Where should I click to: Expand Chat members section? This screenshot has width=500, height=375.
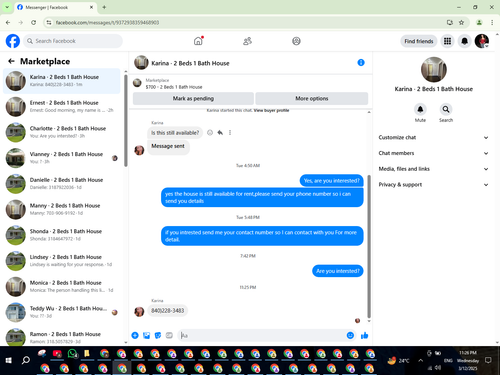(433, 153)
